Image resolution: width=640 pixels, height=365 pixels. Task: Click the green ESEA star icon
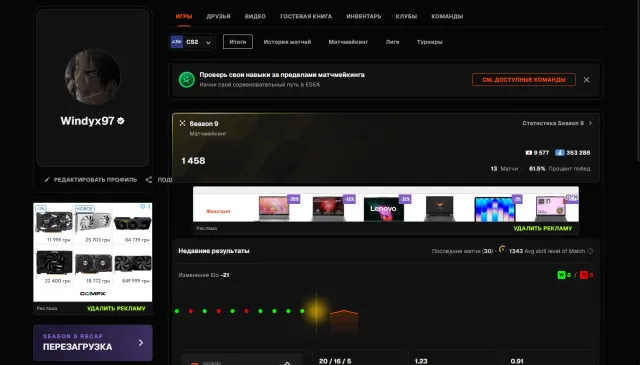coord(187,80)
